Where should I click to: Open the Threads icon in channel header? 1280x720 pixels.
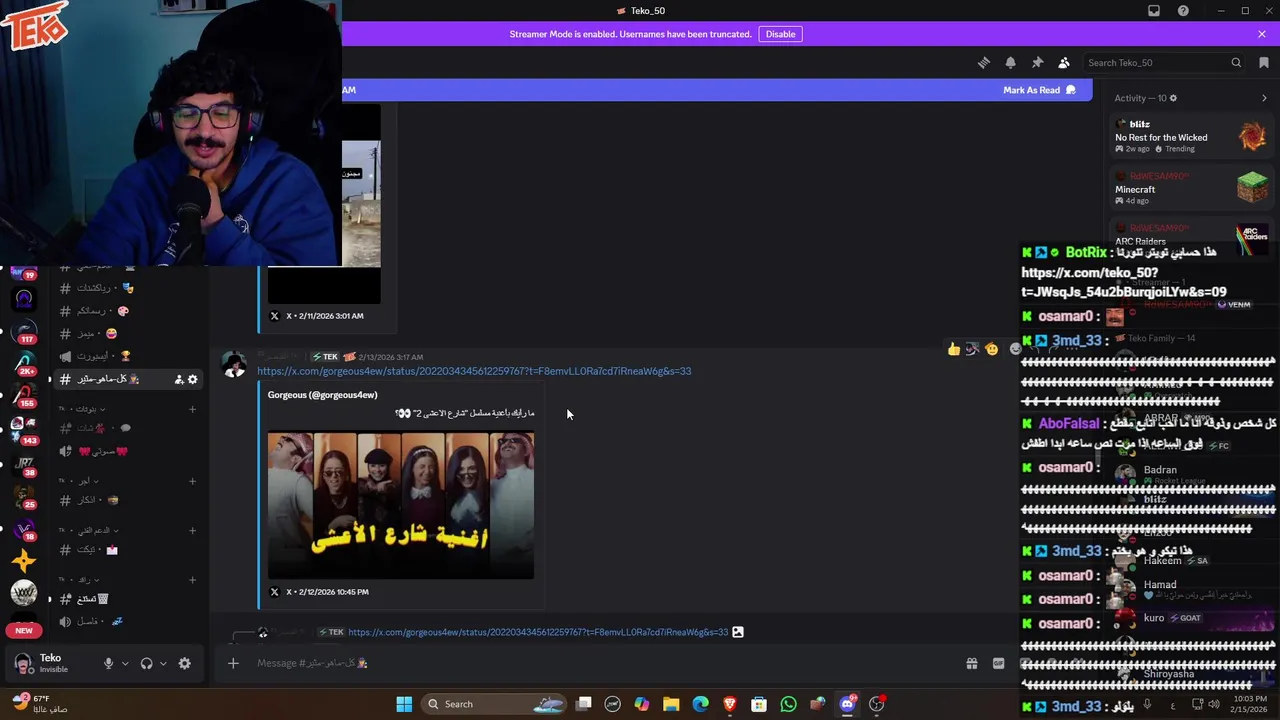point(984,63)
